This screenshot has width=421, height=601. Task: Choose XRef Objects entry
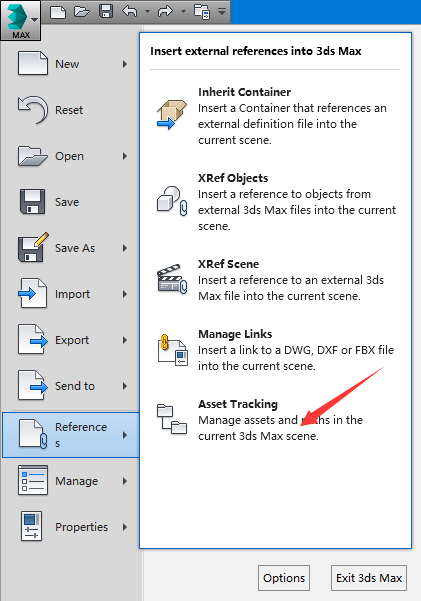tap(276, 202)
